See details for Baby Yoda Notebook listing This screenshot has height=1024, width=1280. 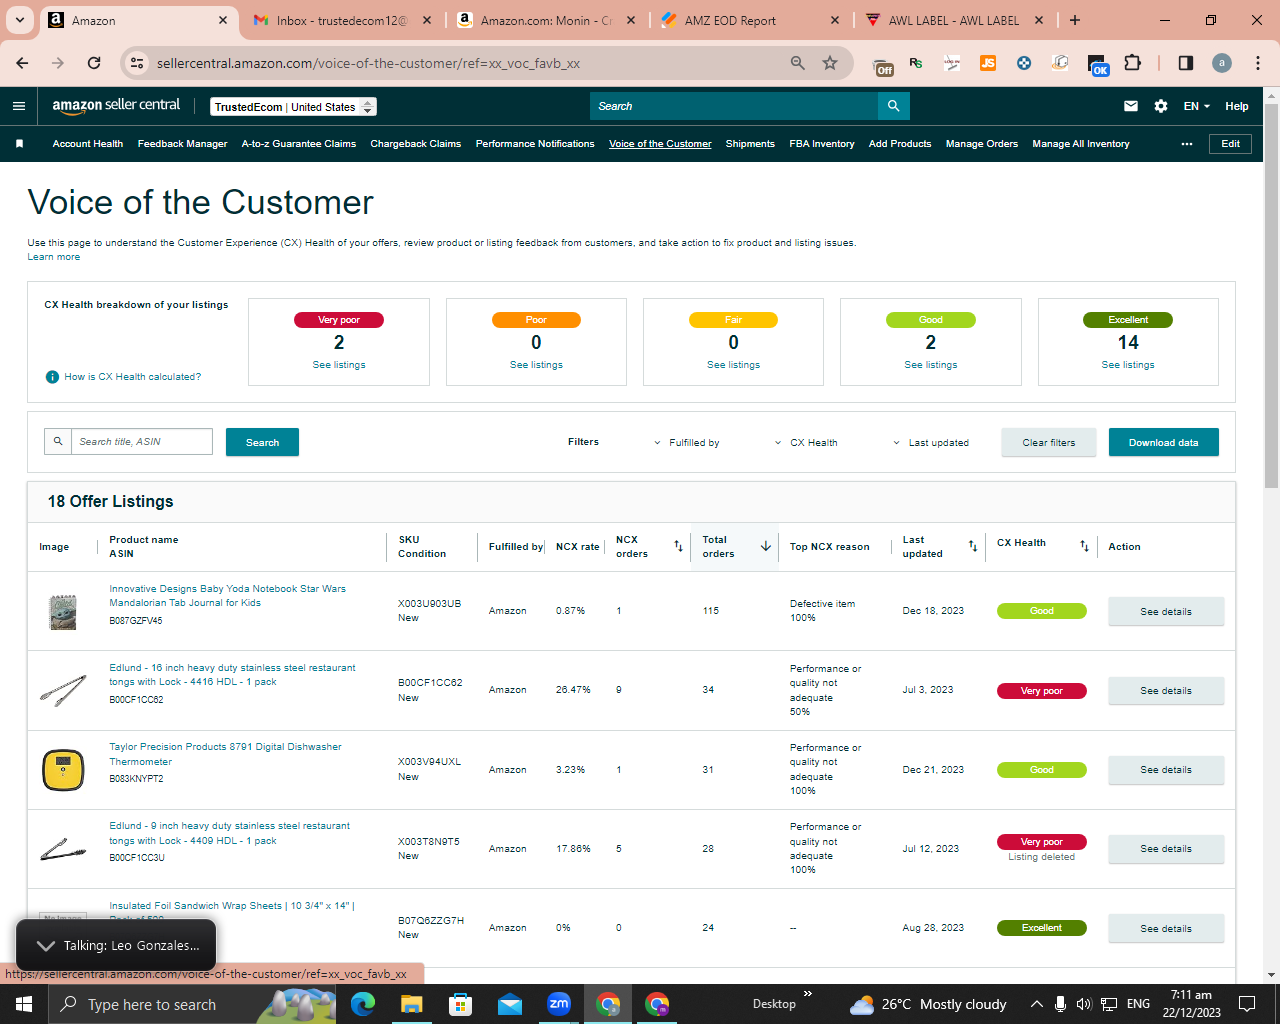1166,612
